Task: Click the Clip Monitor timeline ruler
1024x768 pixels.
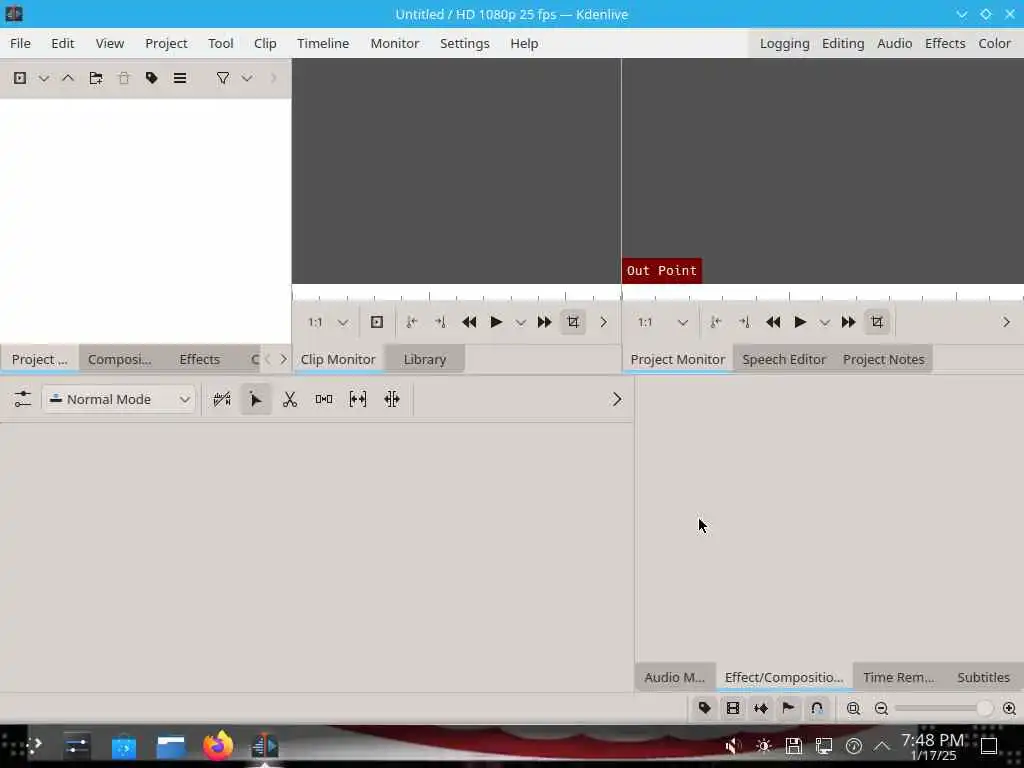Action: [x=456, y=293]
